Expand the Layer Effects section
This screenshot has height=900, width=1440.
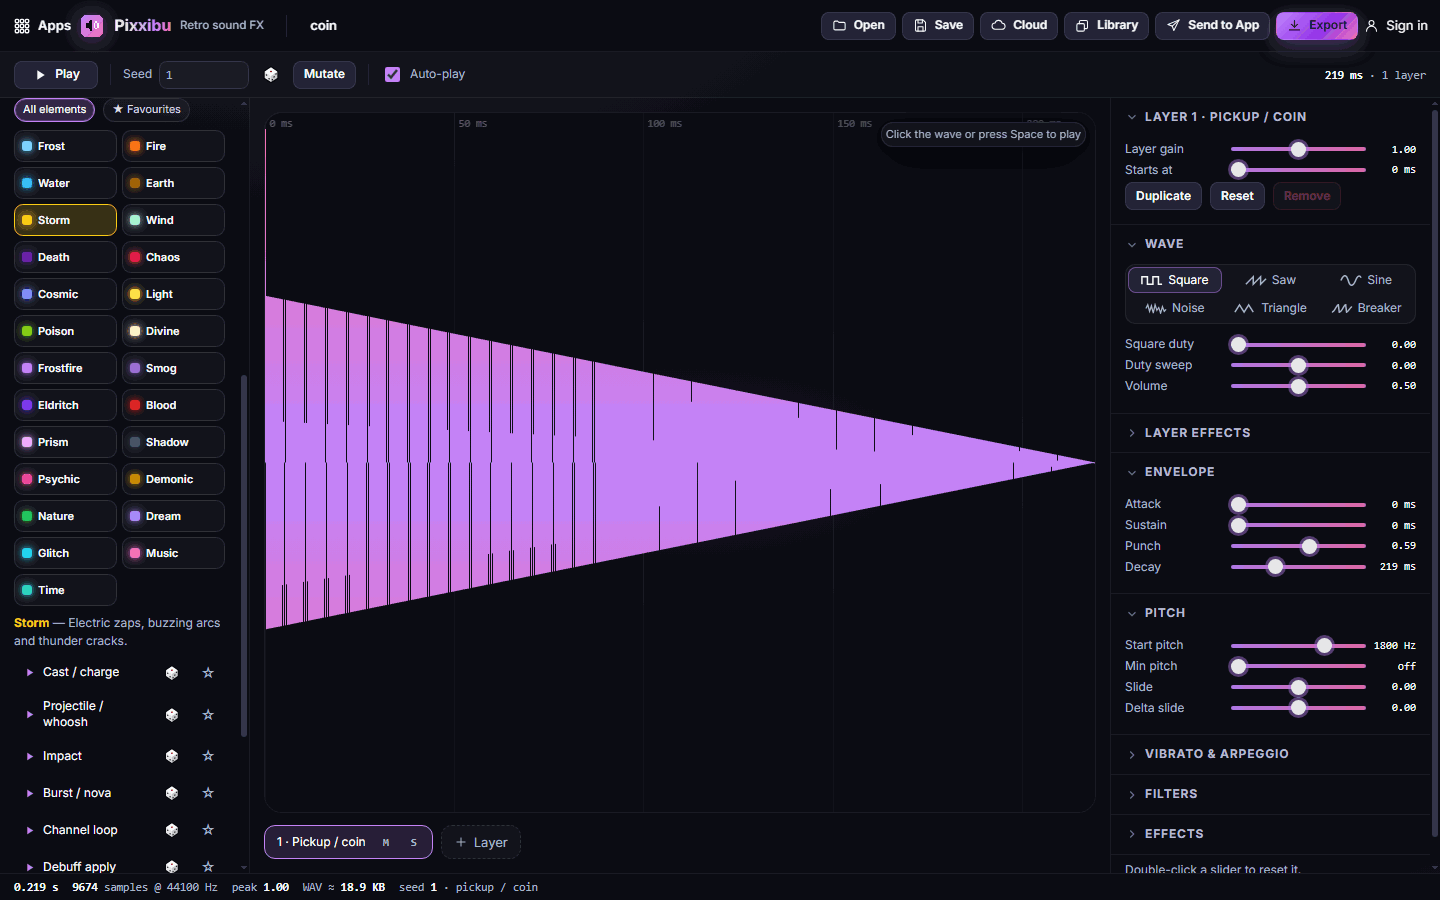(x=1271, y=433)
